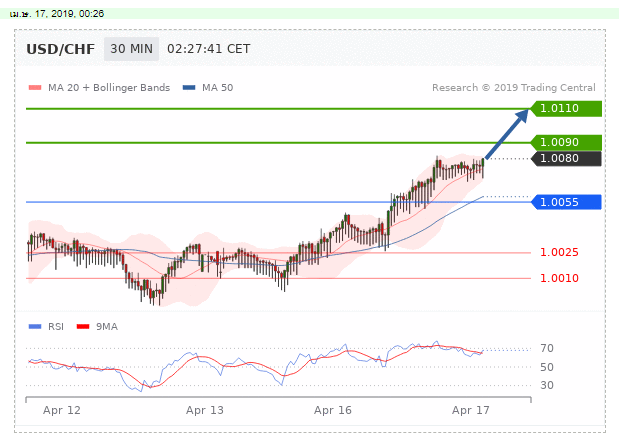
Task: Click the MA 50 blue legend swatch
Action: [x=189, y=88]
